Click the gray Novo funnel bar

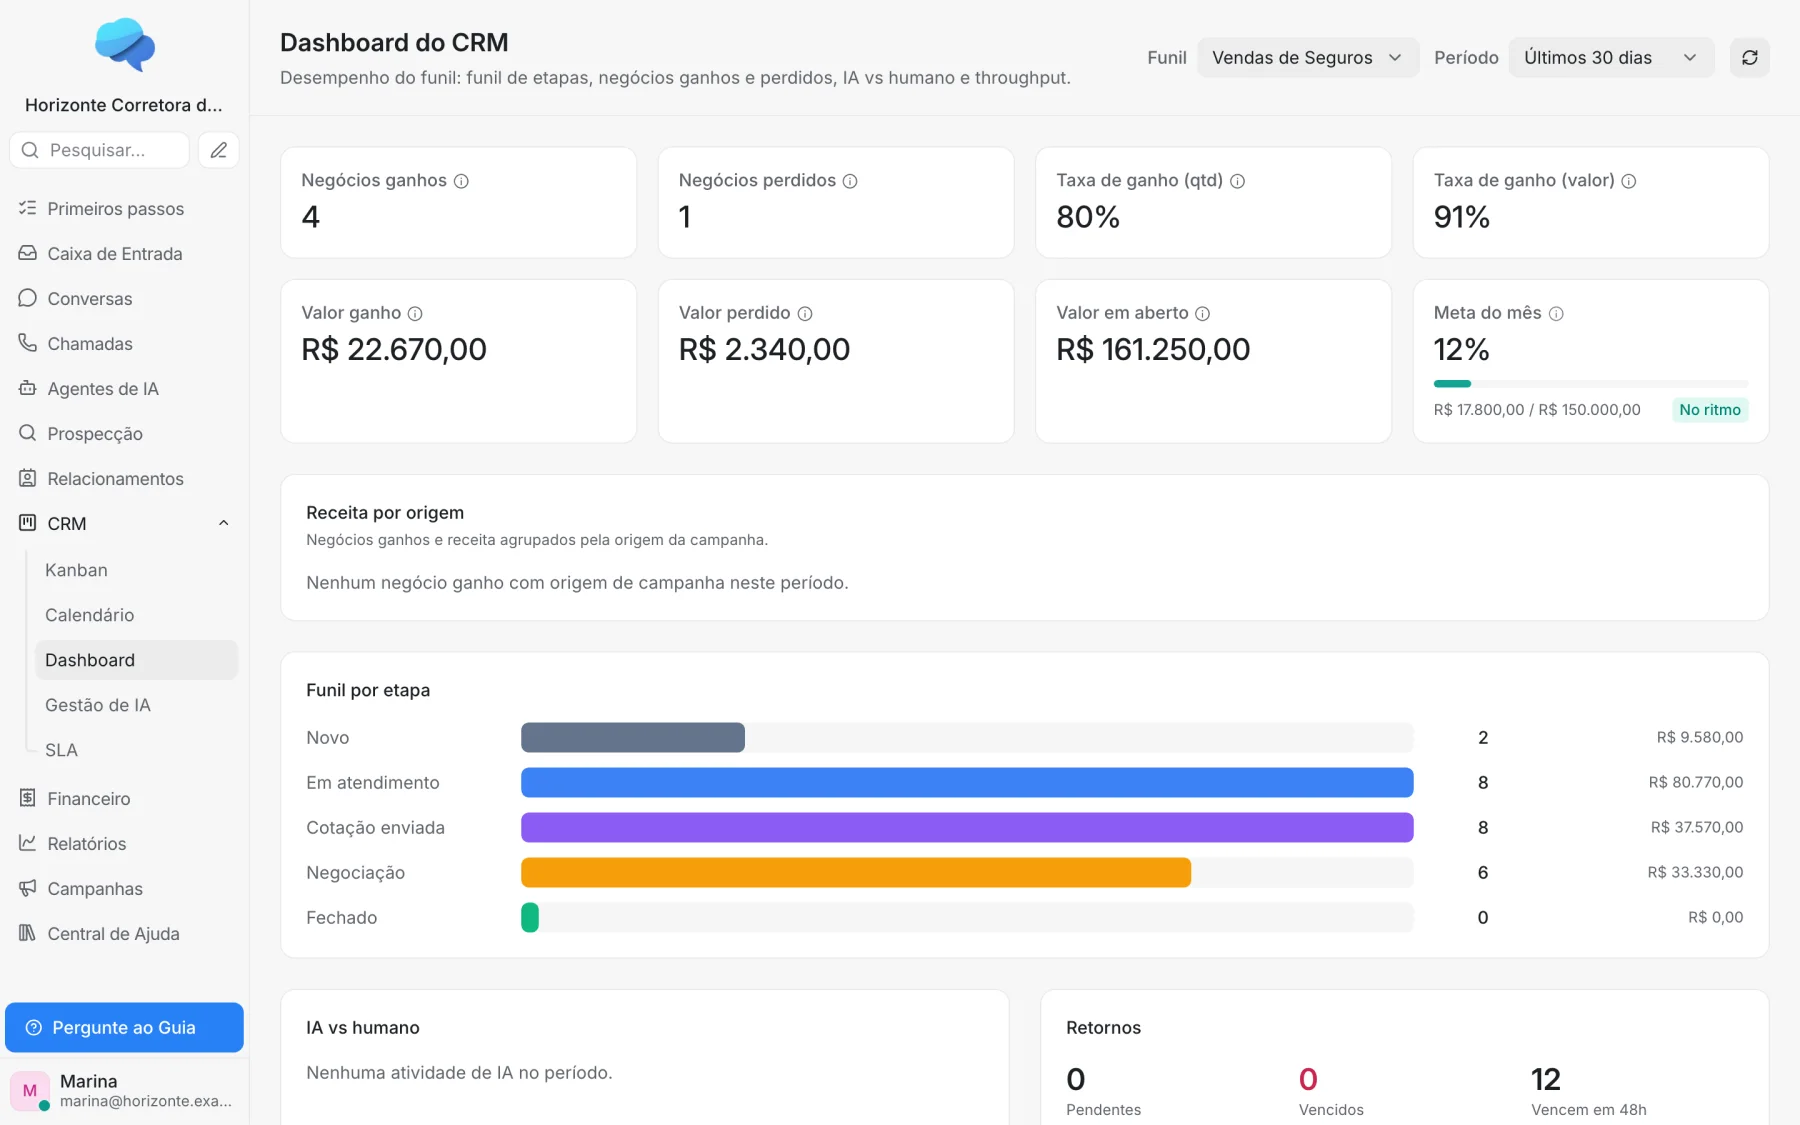point(633,737)
